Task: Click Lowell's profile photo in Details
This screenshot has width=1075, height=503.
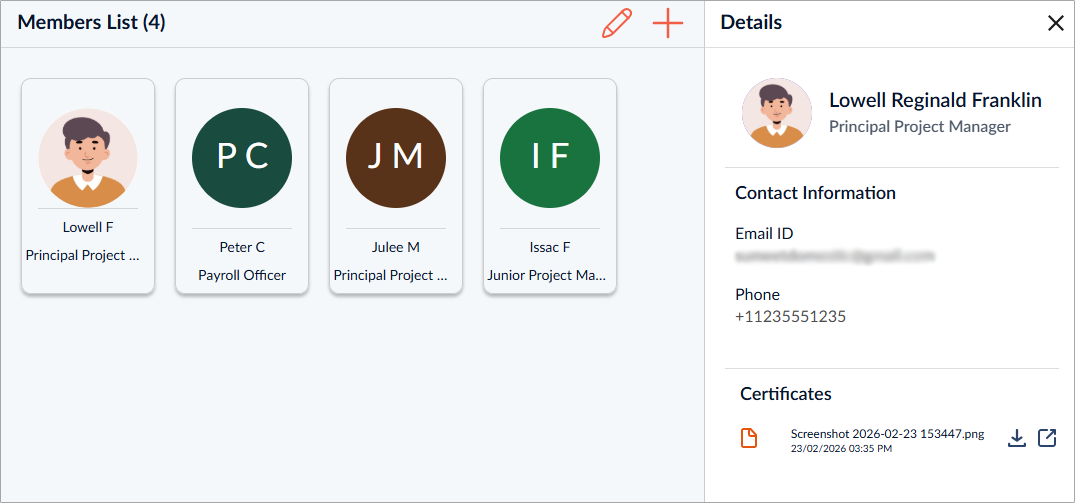Action: click(777, 113)
